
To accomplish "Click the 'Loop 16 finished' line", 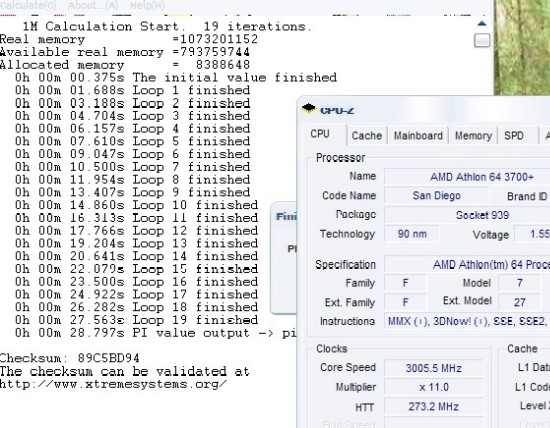I will (x=136, y=282).
